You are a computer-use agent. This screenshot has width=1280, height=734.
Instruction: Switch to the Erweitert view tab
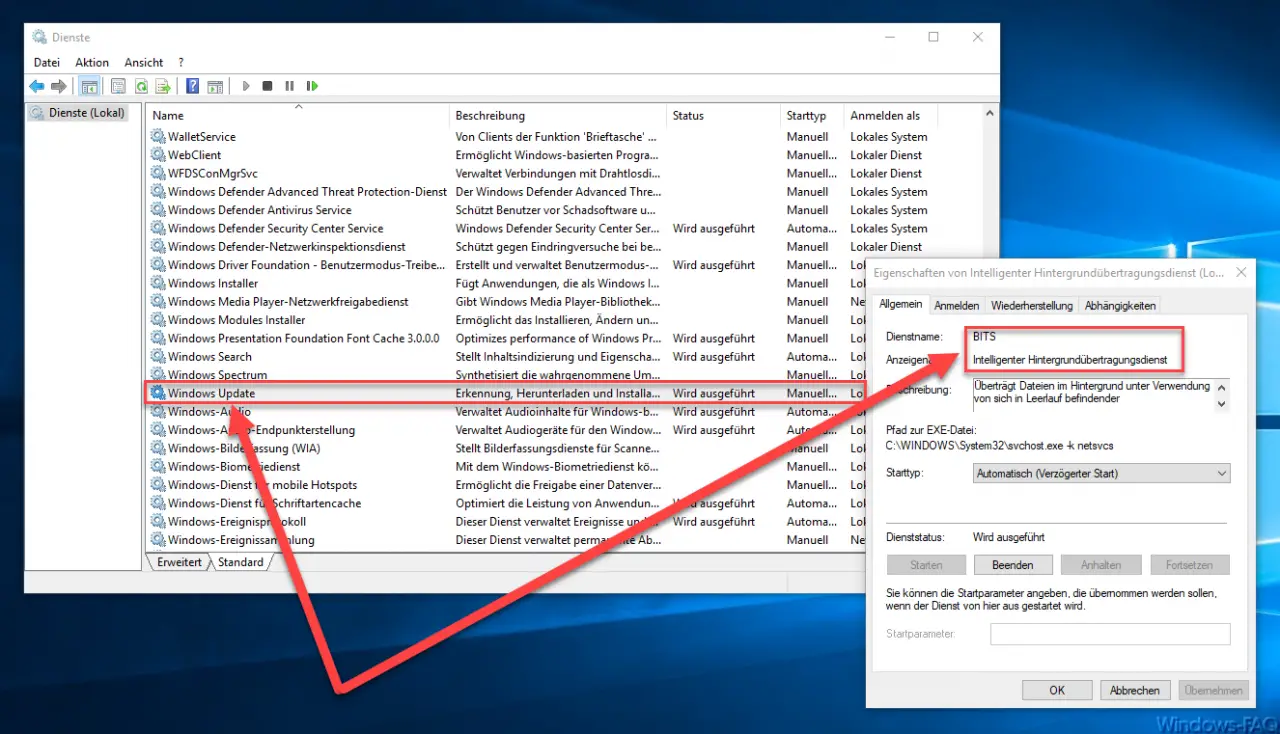coord(179,562)
